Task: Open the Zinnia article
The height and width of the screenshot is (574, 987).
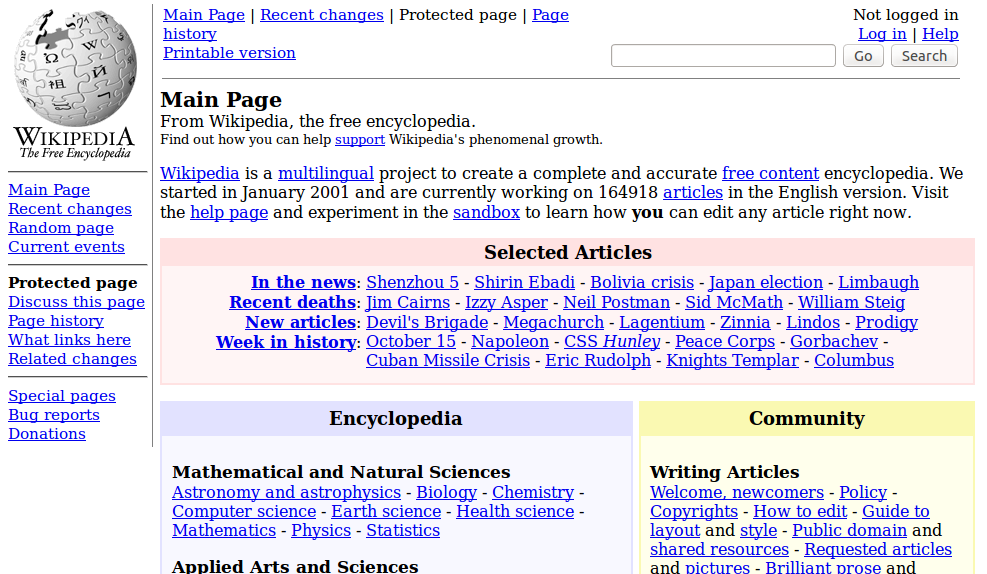Action: tap(745, 322)
